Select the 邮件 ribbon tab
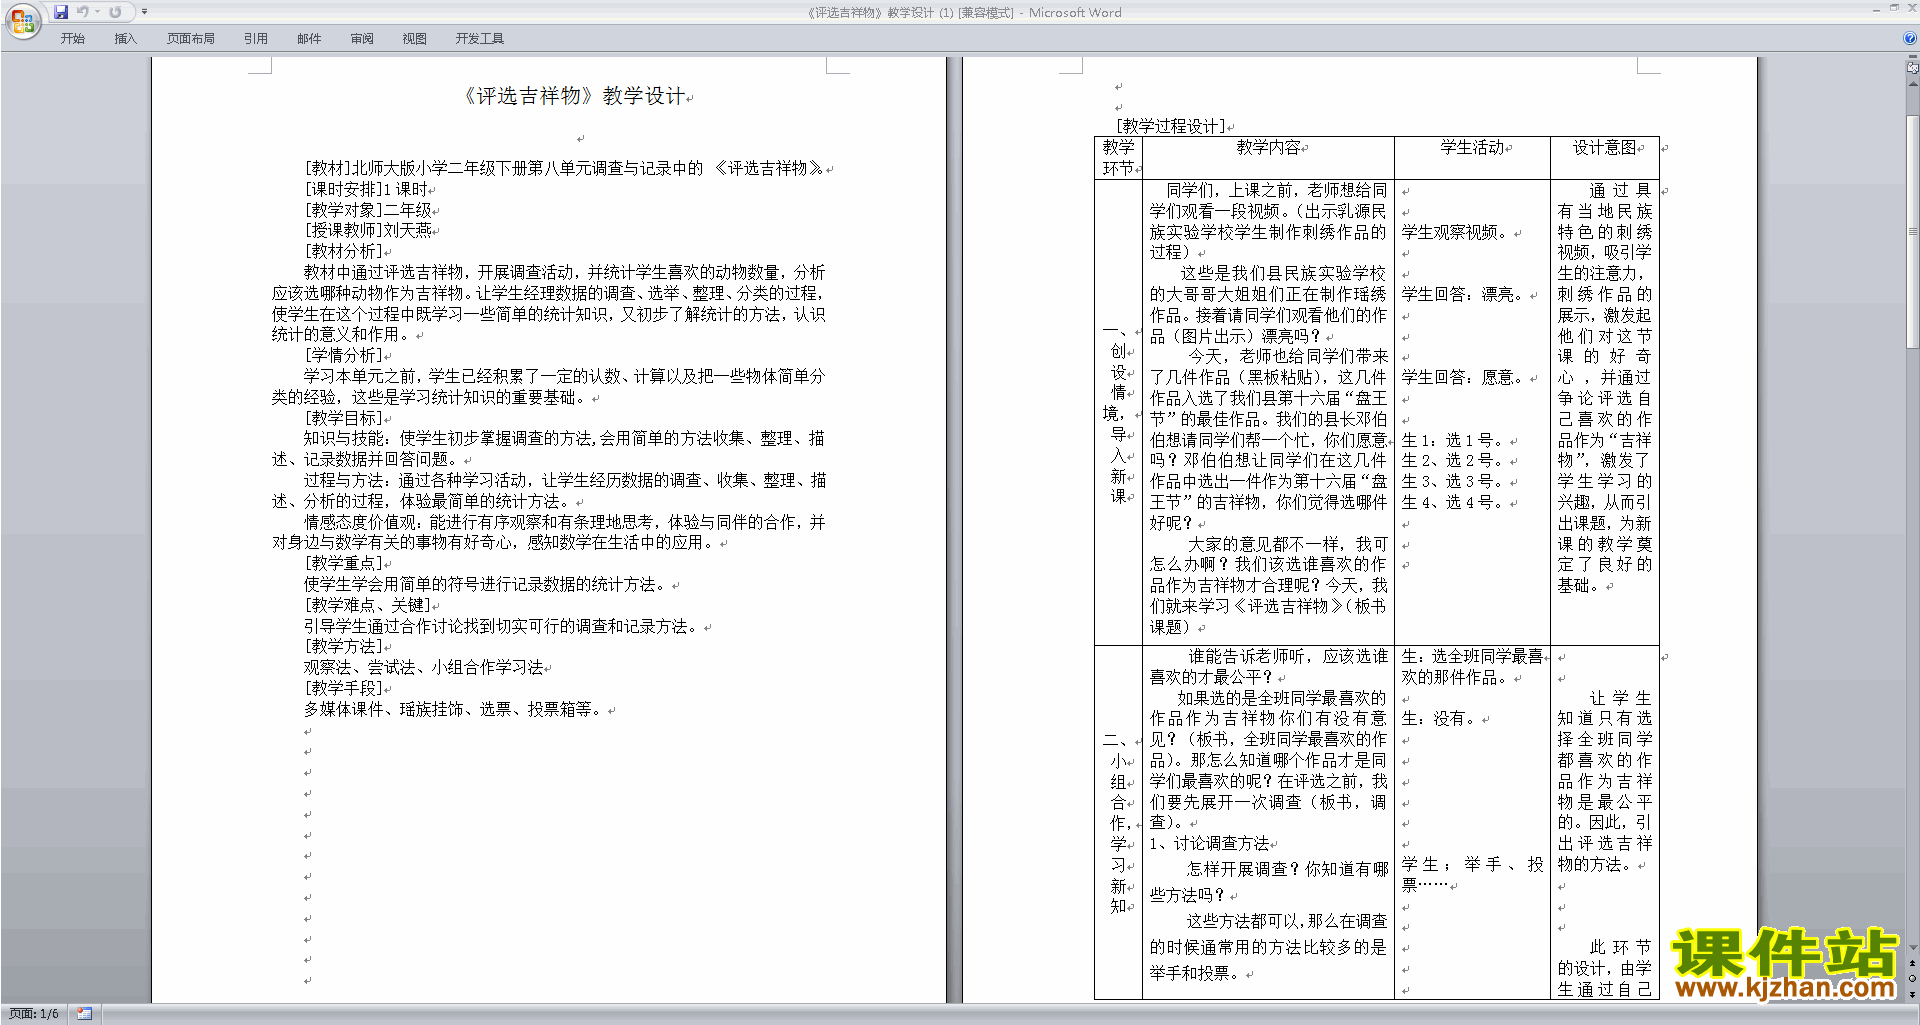This screenshot has width=1920, height=1025. point(309,38)
